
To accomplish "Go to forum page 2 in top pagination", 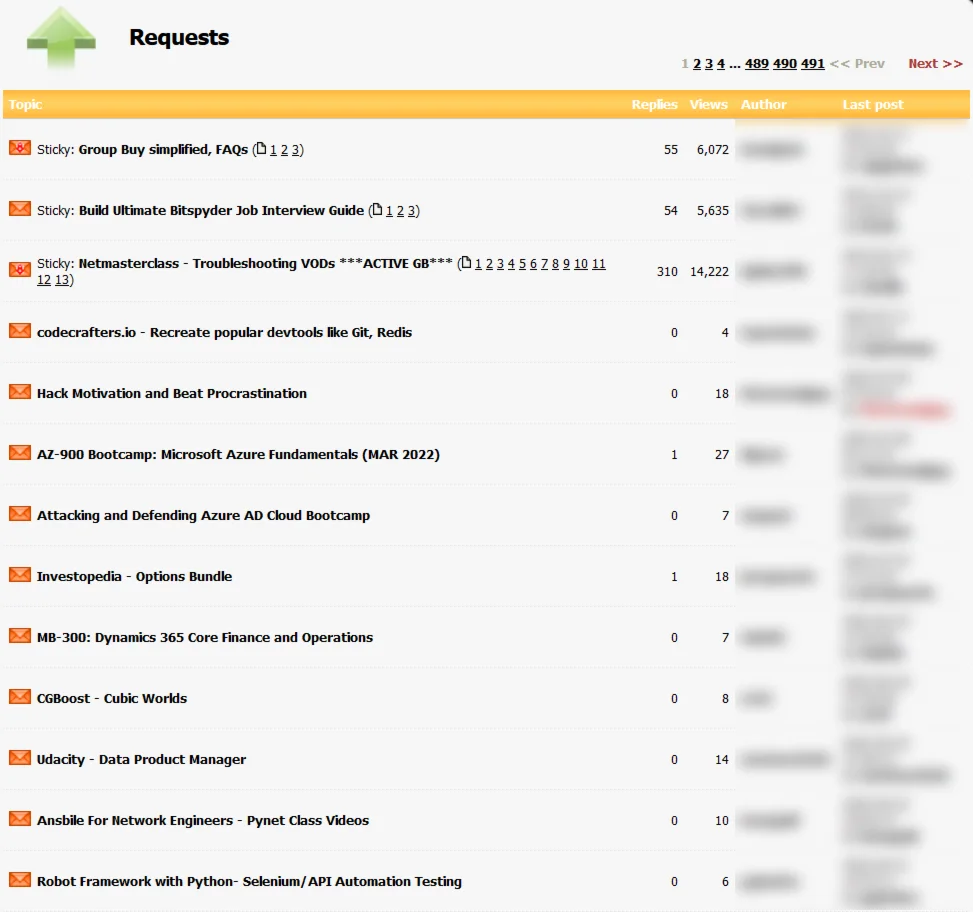I will [697, 64].
